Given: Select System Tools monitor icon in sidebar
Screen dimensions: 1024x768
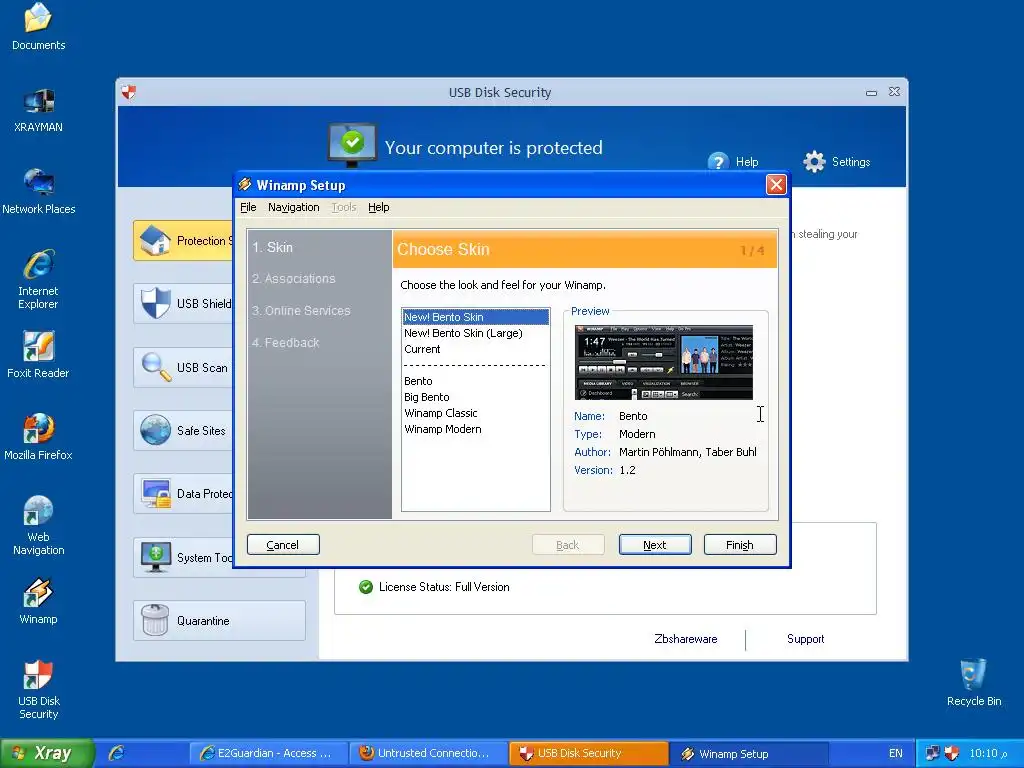Looking at the screenshot, I should 155,557.
